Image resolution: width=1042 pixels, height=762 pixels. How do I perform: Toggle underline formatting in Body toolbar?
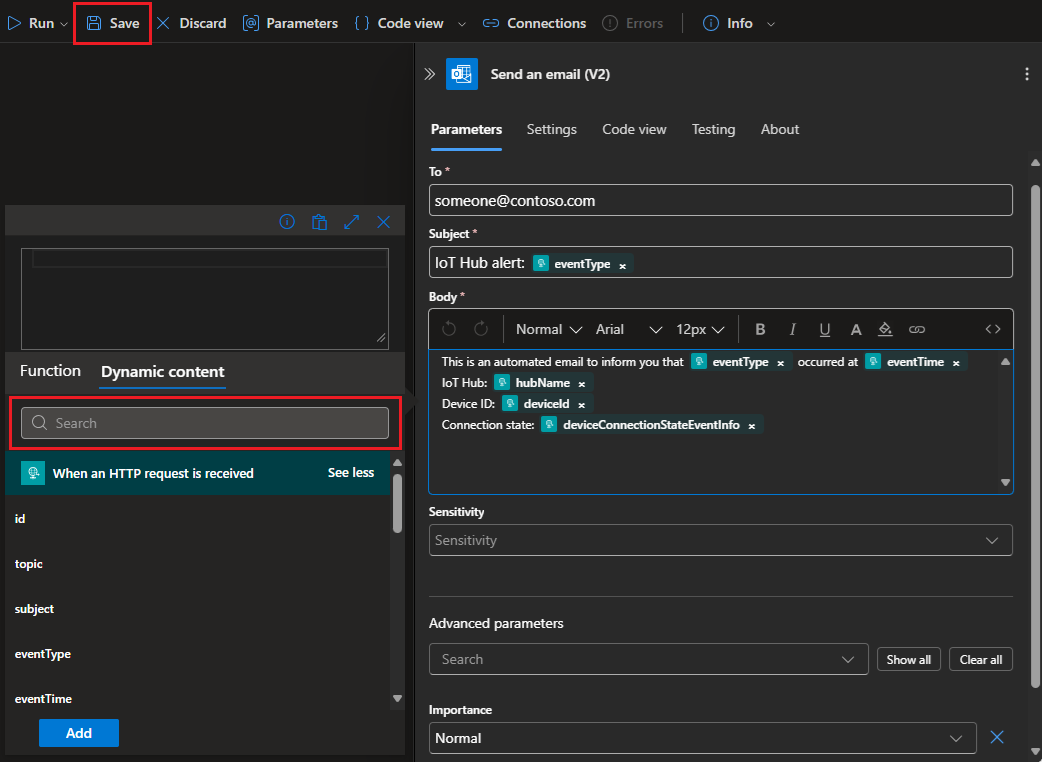824,329
